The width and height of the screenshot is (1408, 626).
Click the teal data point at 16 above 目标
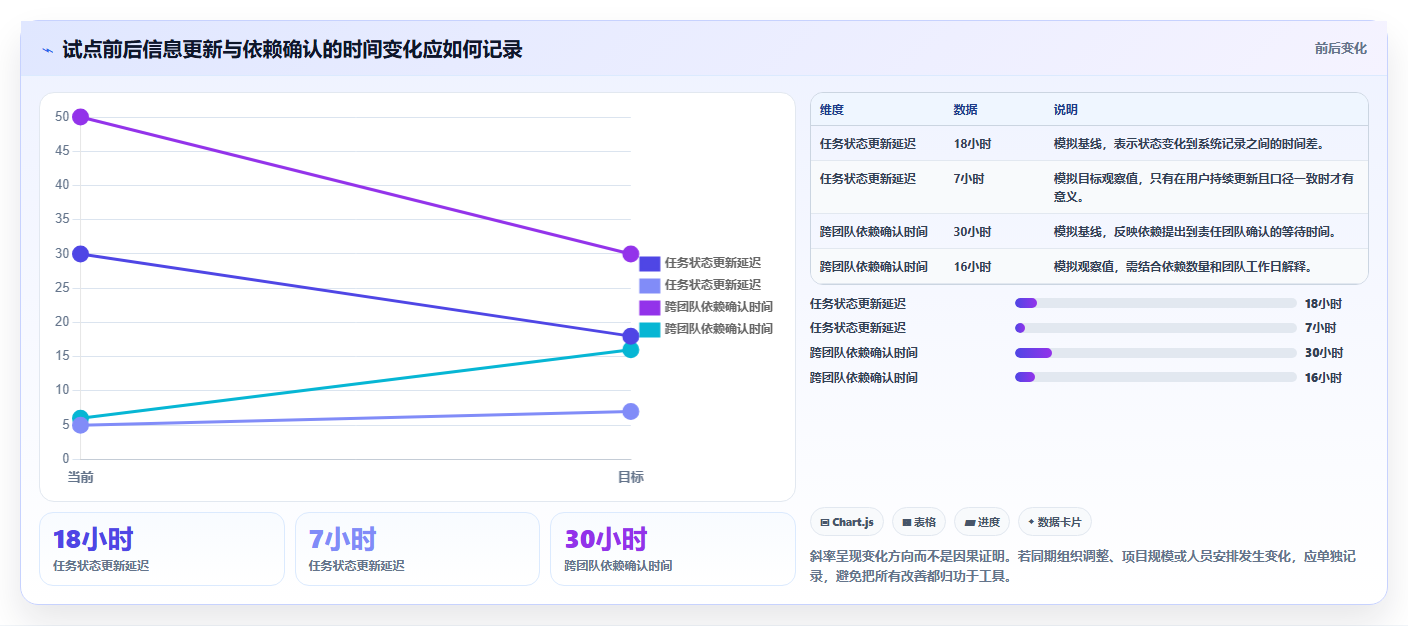click(631, 350)
